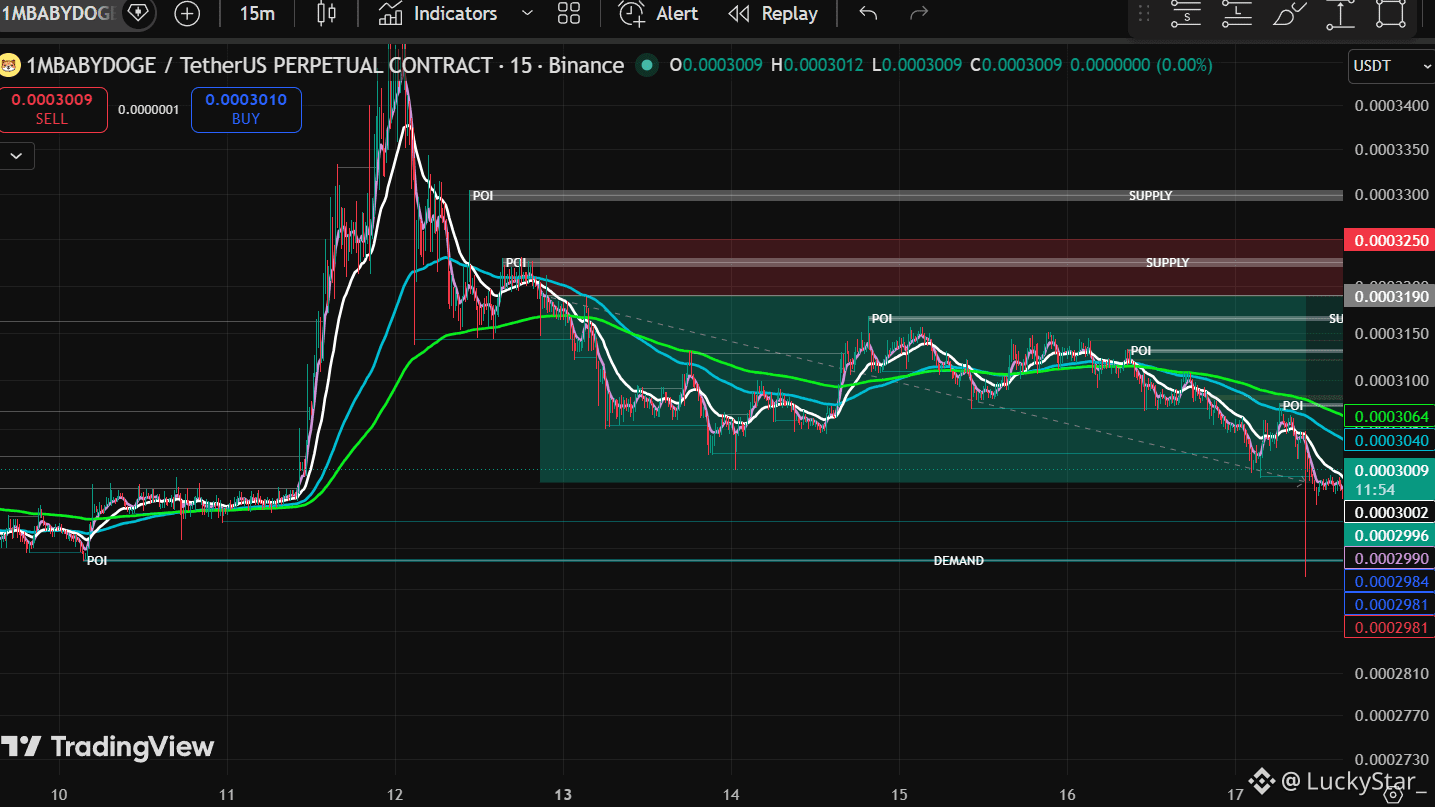Open the chart layout grid selector
The image size is (1435, 807).
pos(569,14)
